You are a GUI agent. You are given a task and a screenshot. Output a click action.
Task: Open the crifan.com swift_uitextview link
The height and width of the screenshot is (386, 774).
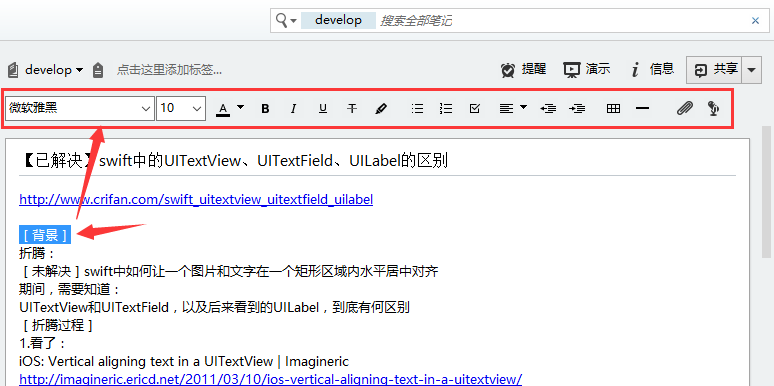(196, 199)
